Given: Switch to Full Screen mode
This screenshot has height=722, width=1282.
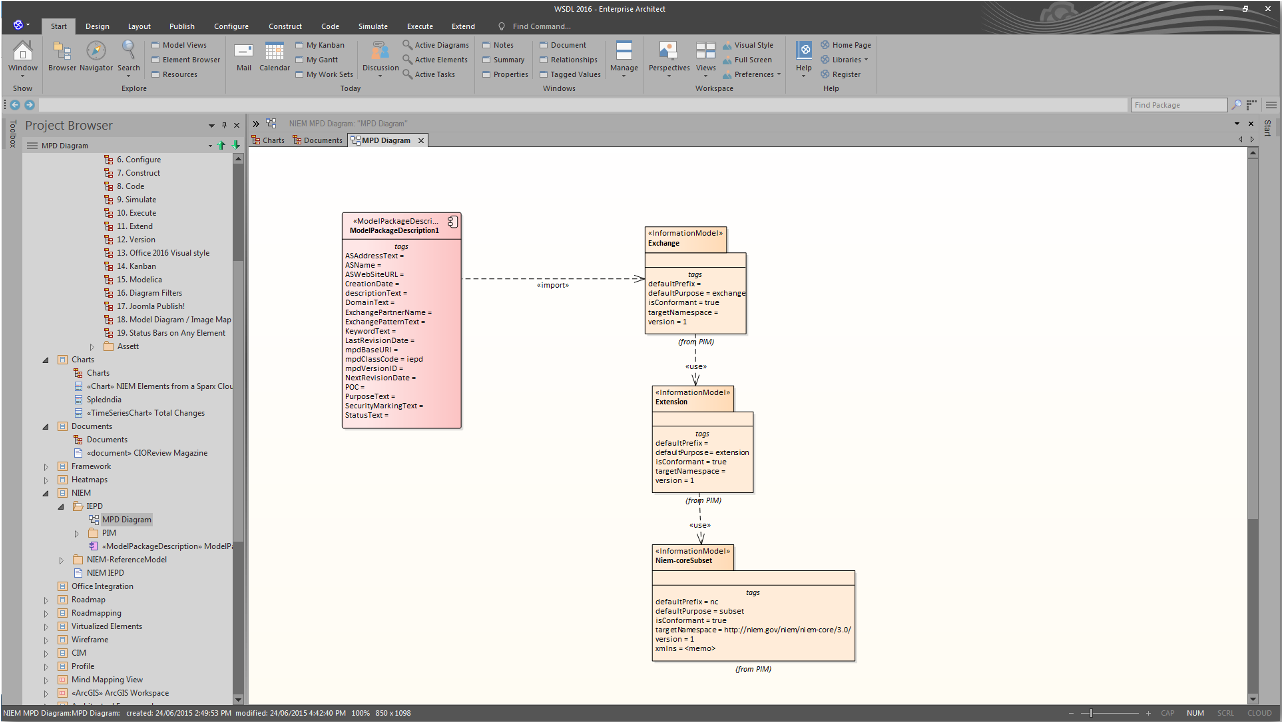Looking at the screenshot, I should click(x=747, y=59).
